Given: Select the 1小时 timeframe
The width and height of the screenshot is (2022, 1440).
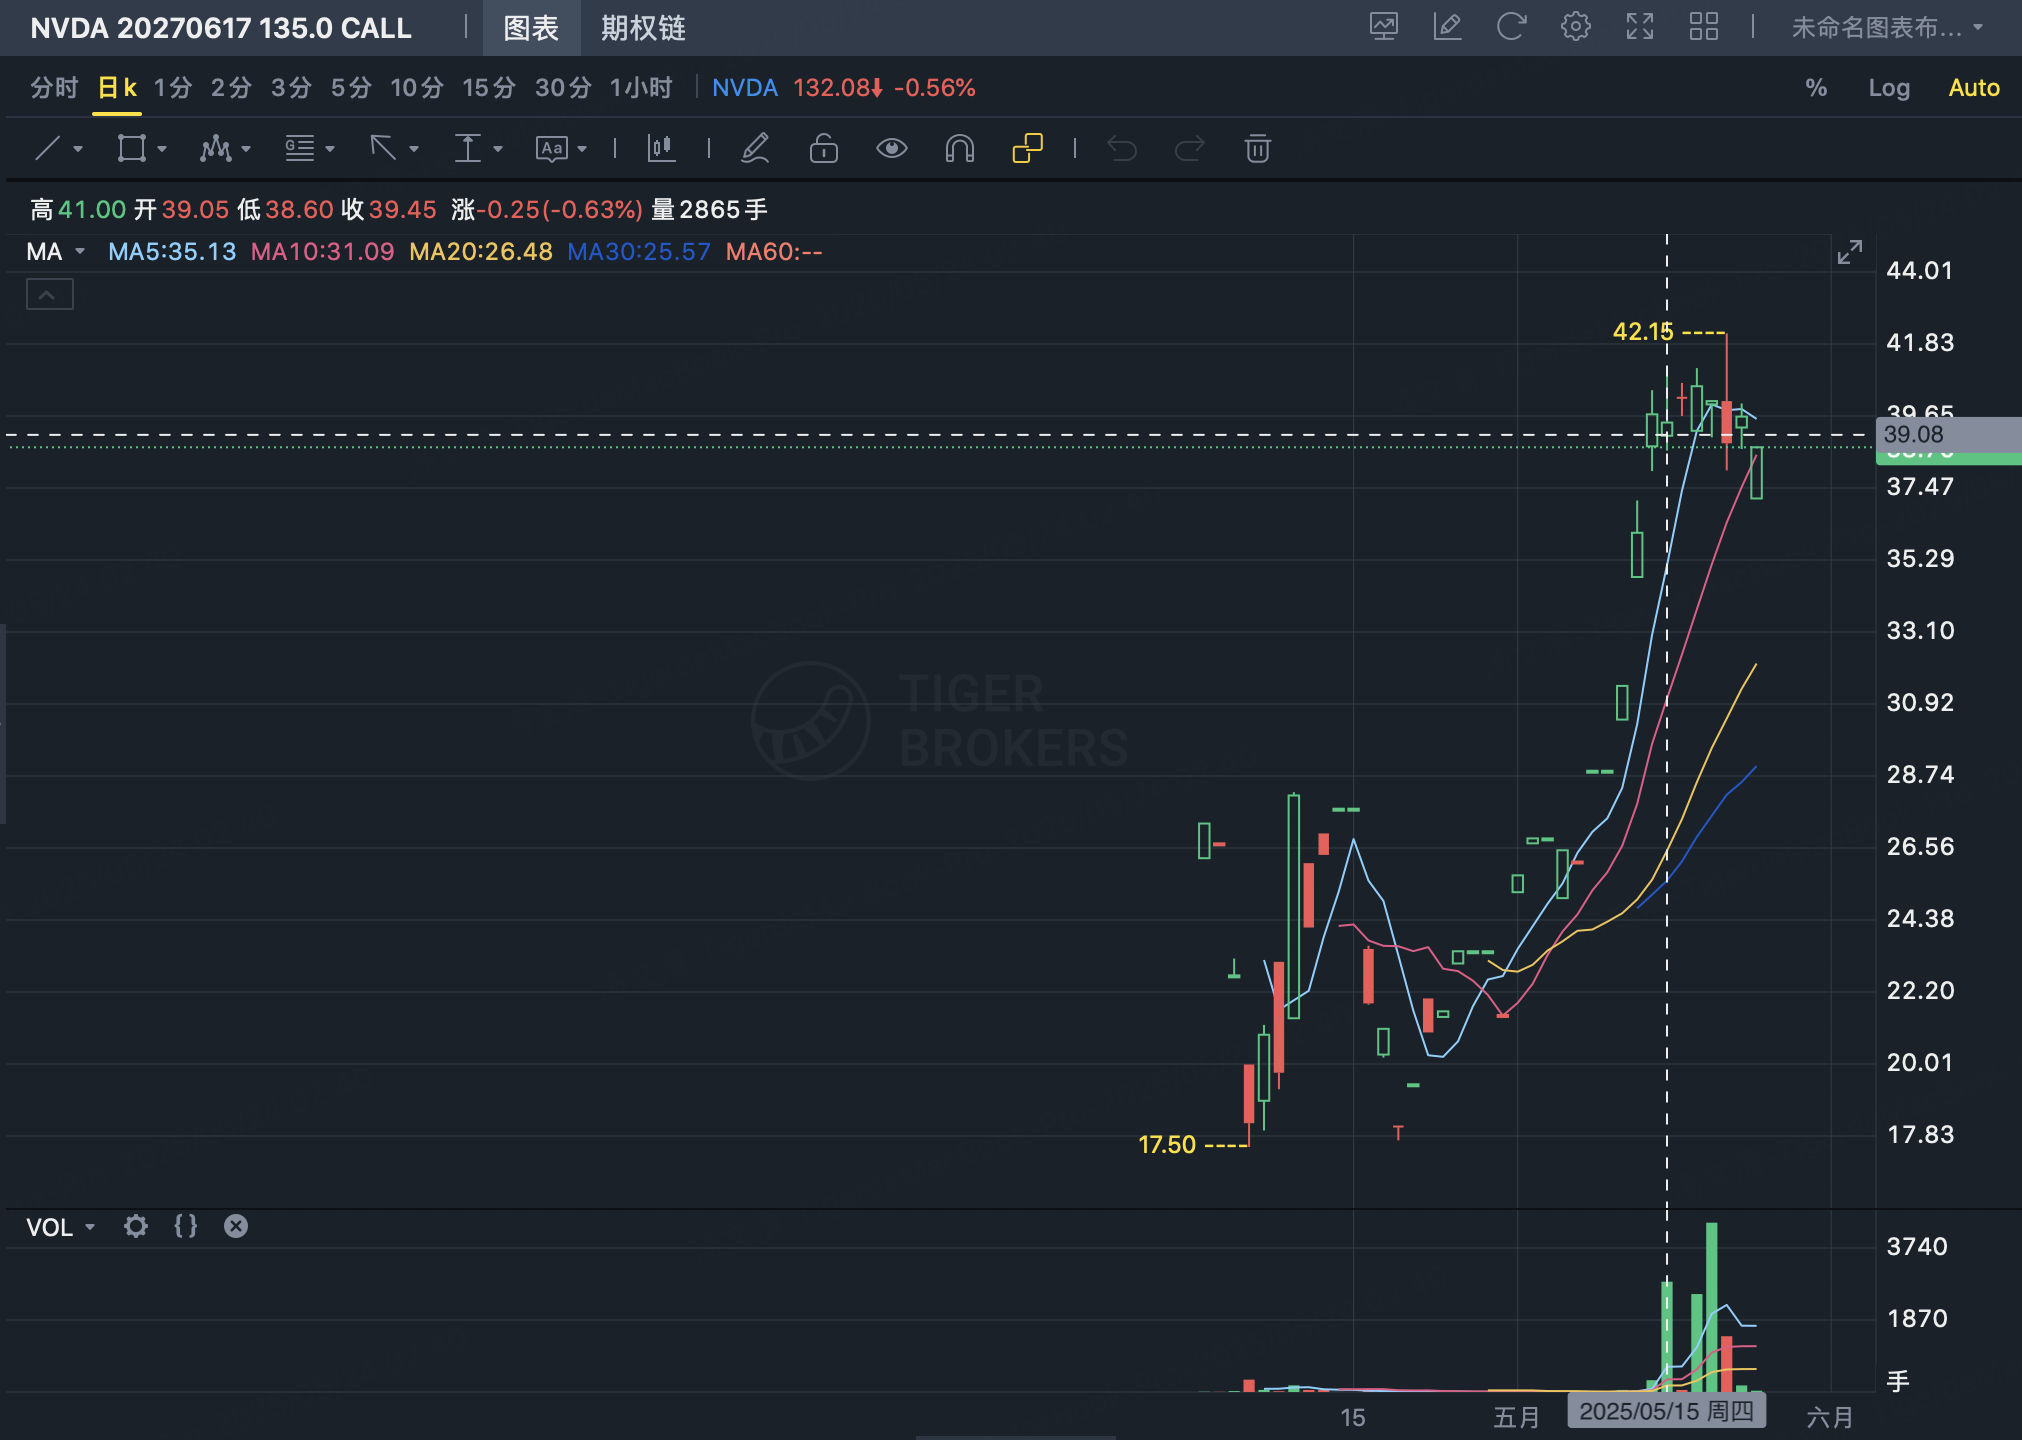Looking at the screenshot, I should pos(641,88).
